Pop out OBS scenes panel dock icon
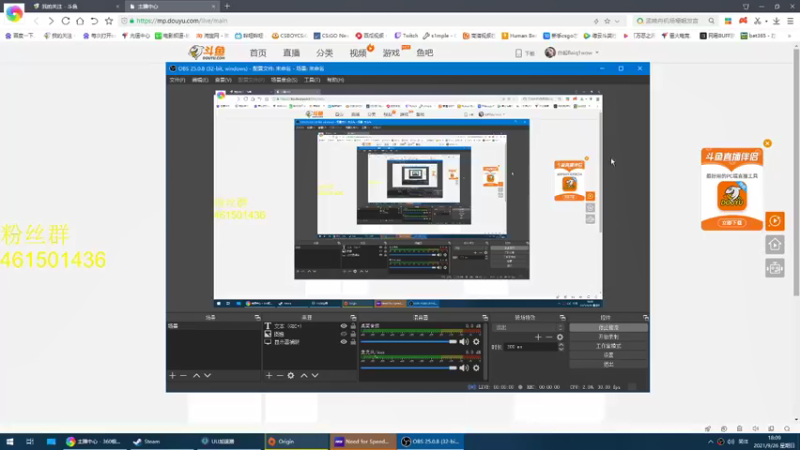This screenshot has width=800, height=450. click(x=257, y=317)
